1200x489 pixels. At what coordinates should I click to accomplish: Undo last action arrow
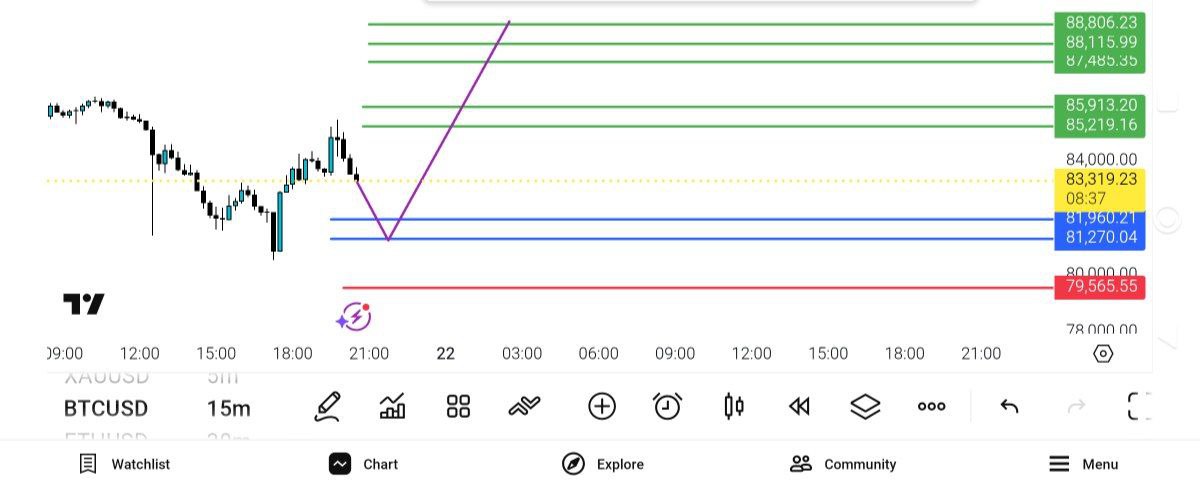1009,406
